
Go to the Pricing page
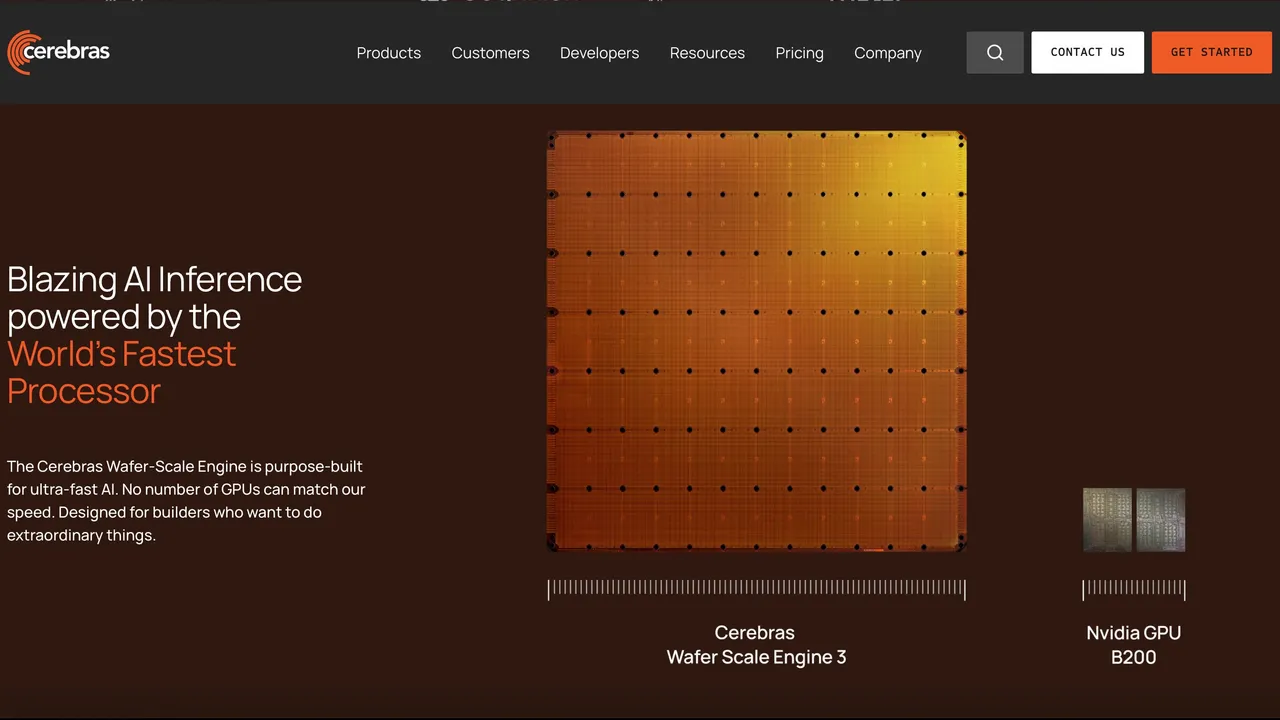[799, 53]
